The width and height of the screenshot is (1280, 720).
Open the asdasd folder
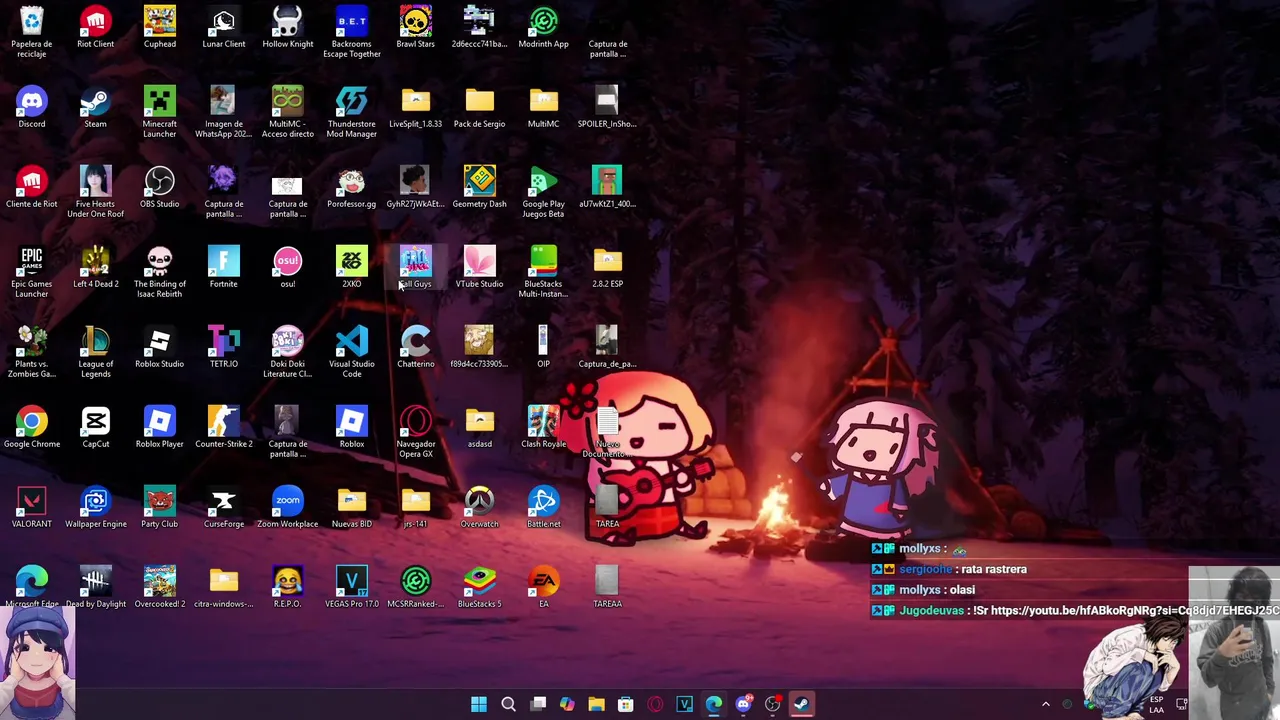coord(480,427)
